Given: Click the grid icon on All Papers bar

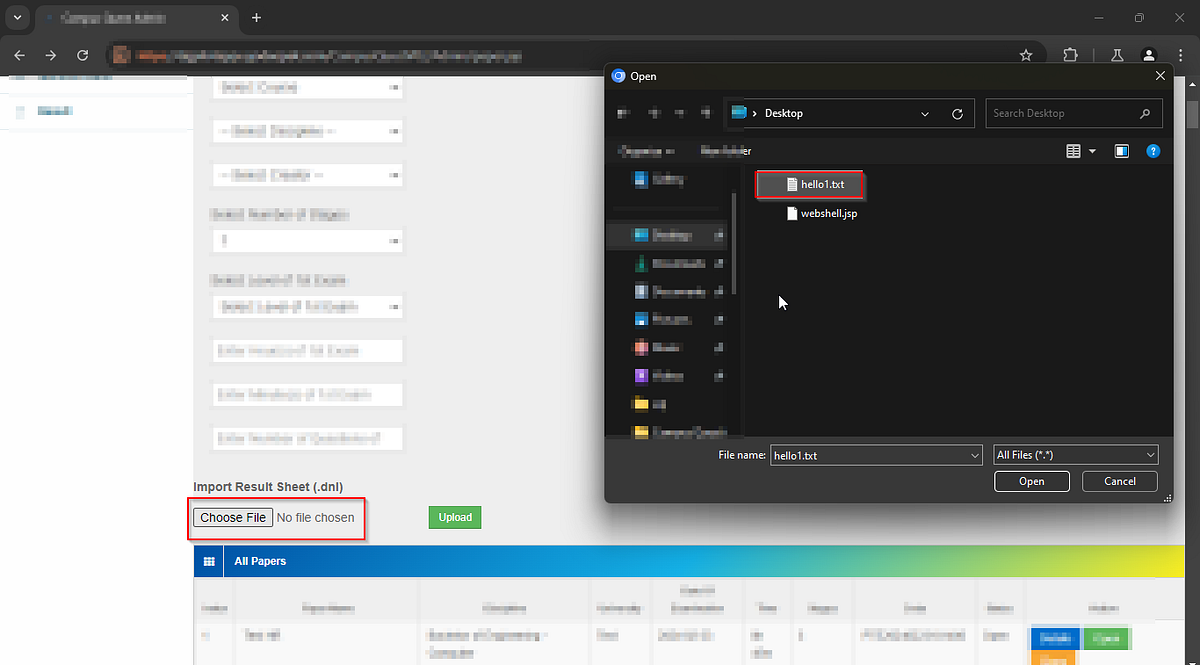Looking at the screenshot, I should point(209,560).
